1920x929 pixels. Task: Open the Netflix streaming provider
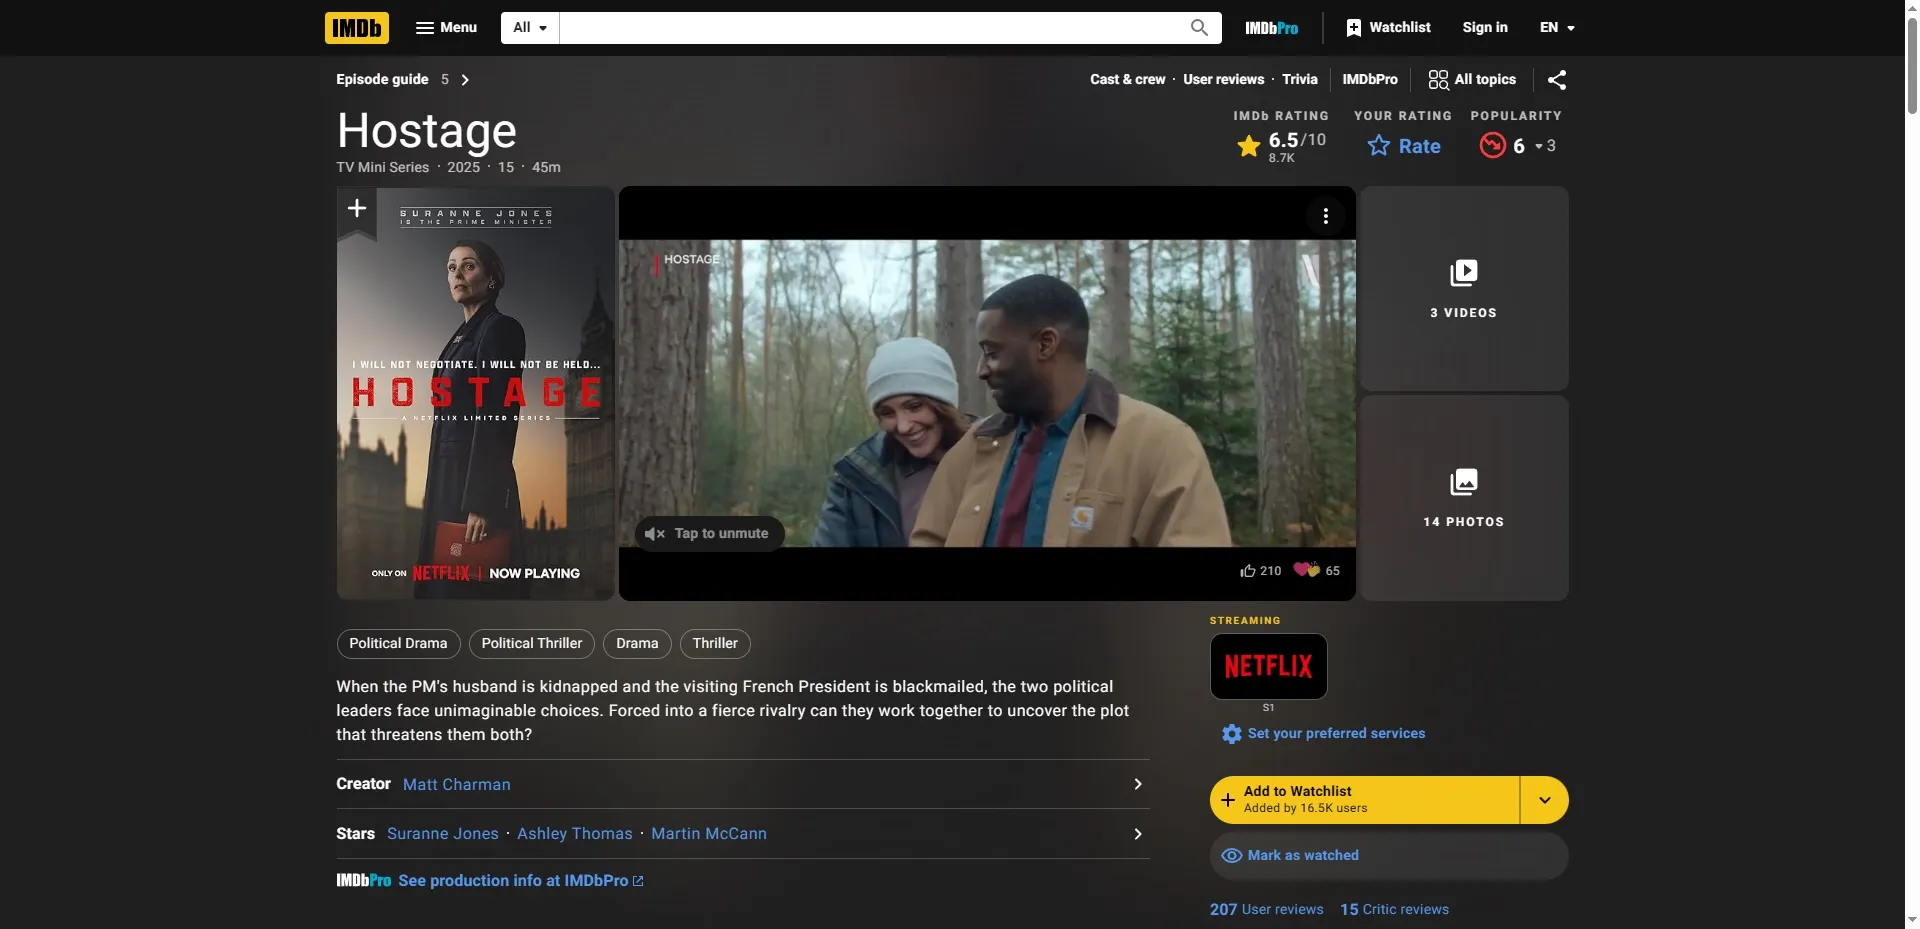coord(1268,665)
